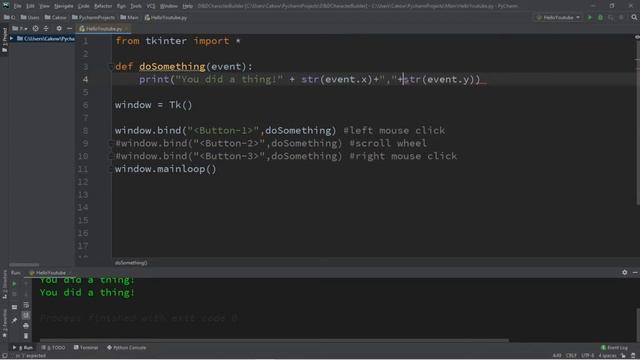
Task: Toggle the Project tool window side tab
Action: [x=4, y=40]
